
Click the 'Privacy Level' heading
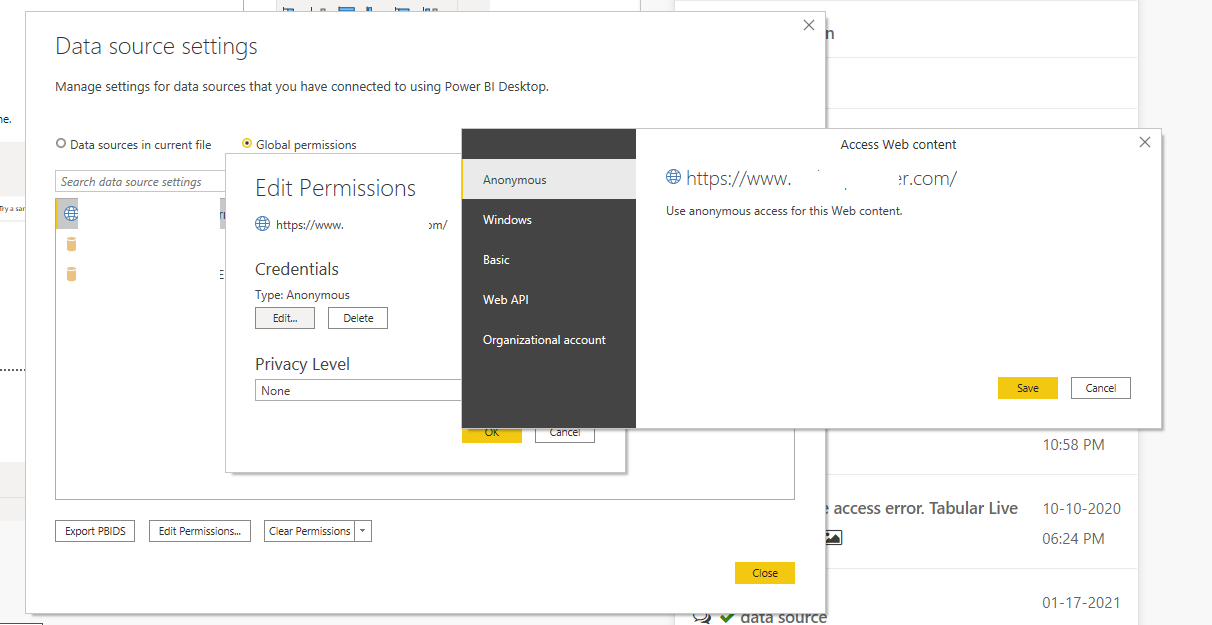click(x=302, y=364)
